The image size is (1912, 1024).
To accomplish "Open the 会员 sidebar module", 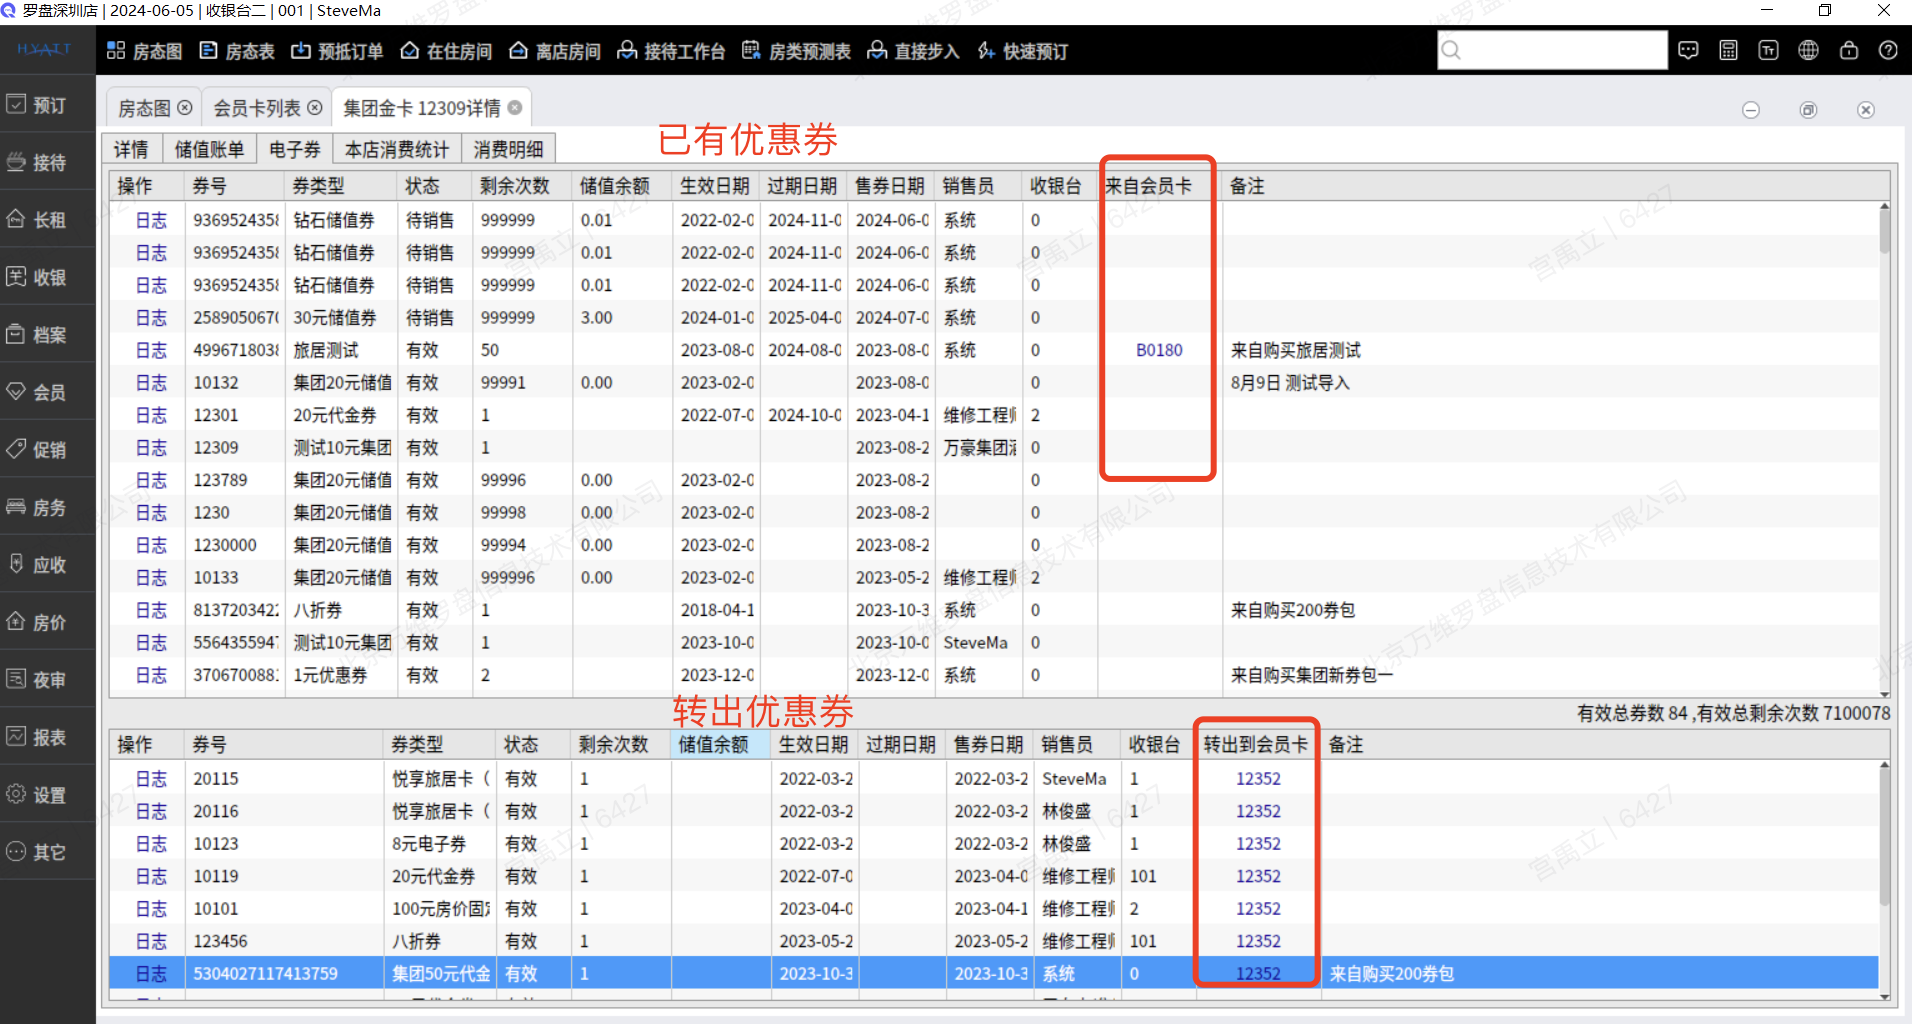I will click(48, 392).
